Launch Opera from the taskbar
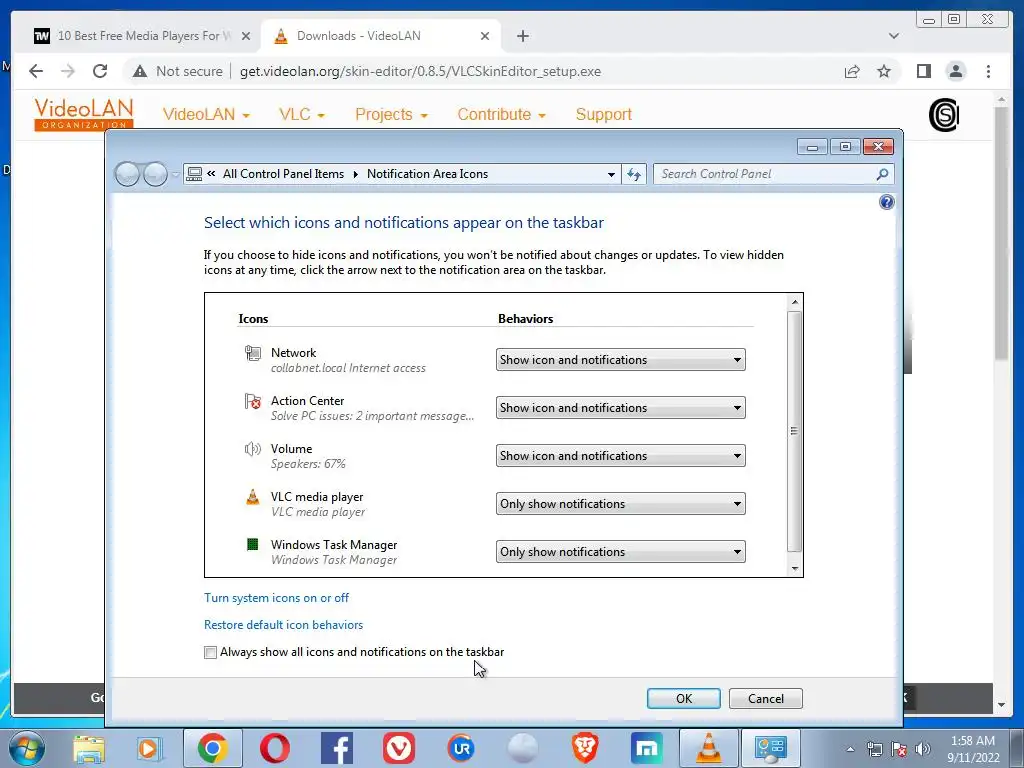Viewport: 1024px width, 768px height. pyautogui.click(x=275, y=748)
